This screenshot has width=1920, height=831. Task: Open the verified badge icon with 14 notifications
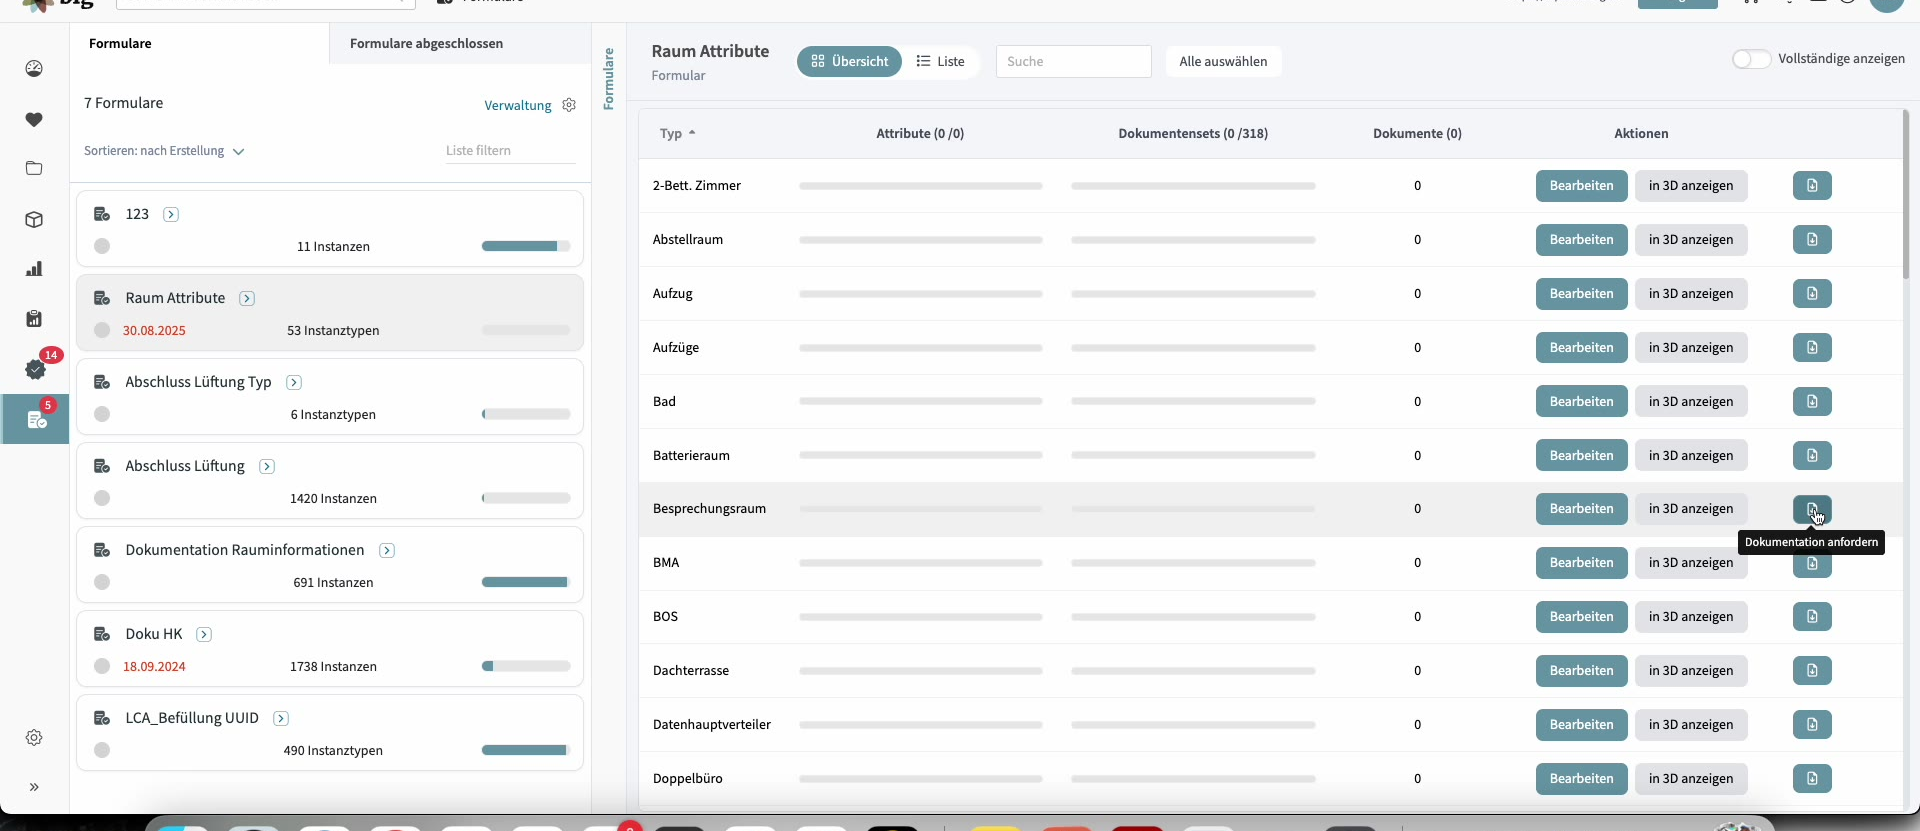click(x=36, y=369)
